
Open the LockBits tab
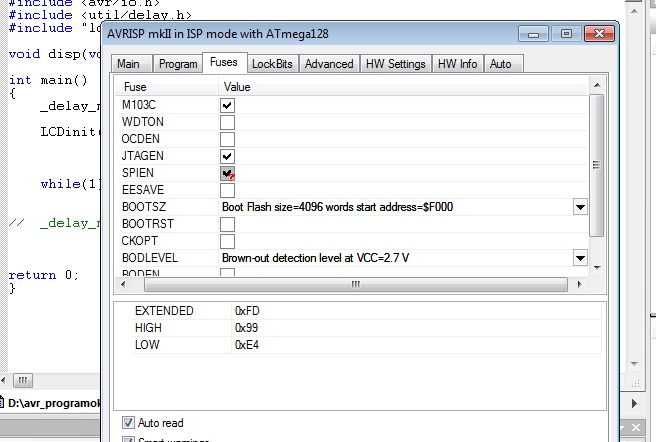click(272, 64)
